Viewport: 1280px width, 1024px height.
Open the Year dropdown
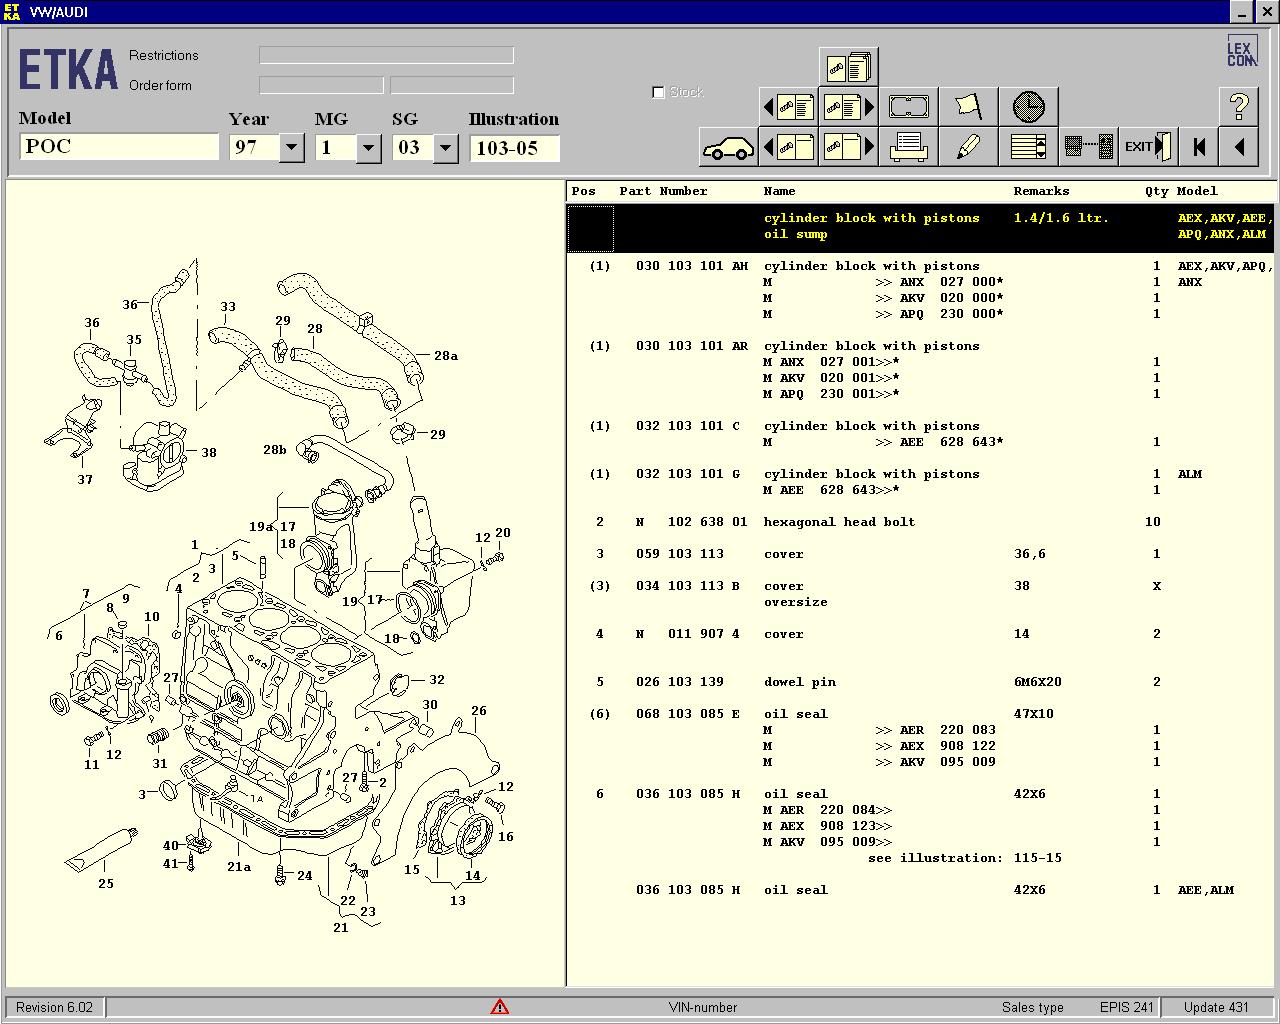[x=291, y=148]
